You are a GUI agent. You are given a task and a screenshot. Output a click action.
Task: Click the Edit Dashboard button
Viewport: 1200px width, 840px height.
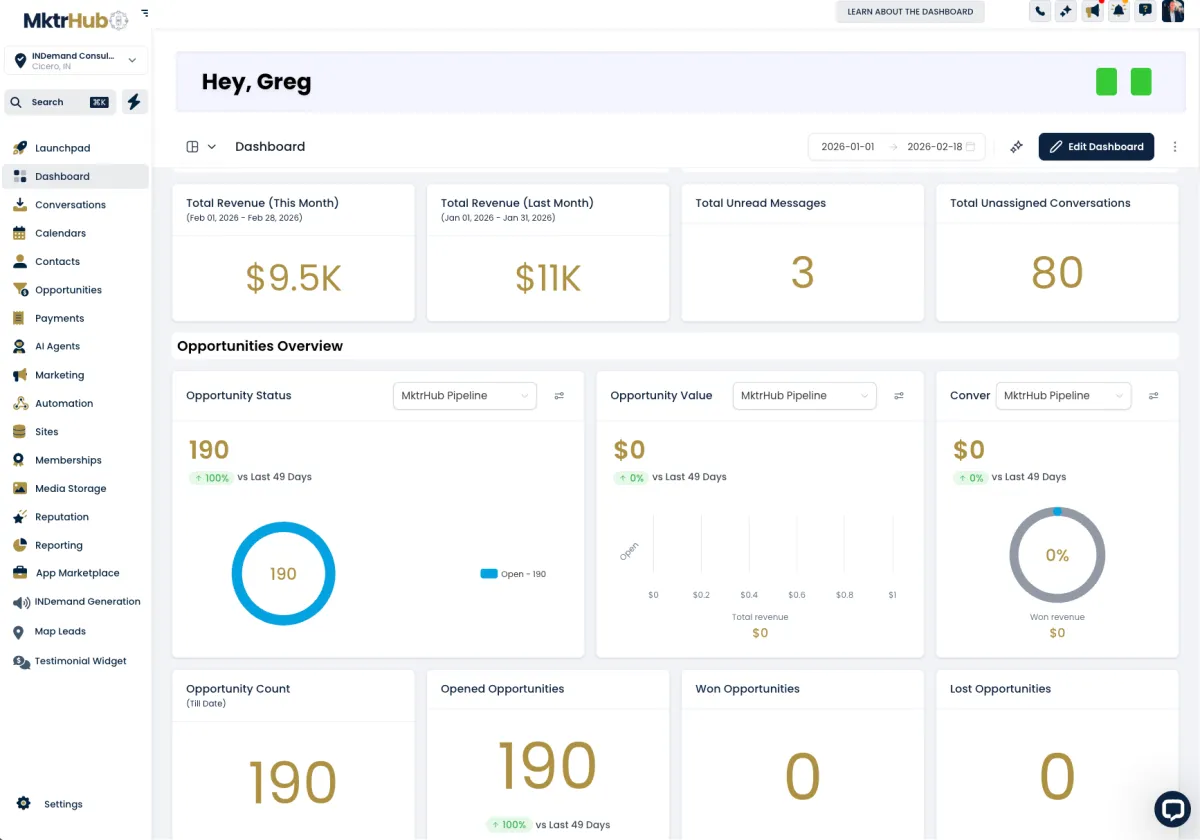[1096, 147]
